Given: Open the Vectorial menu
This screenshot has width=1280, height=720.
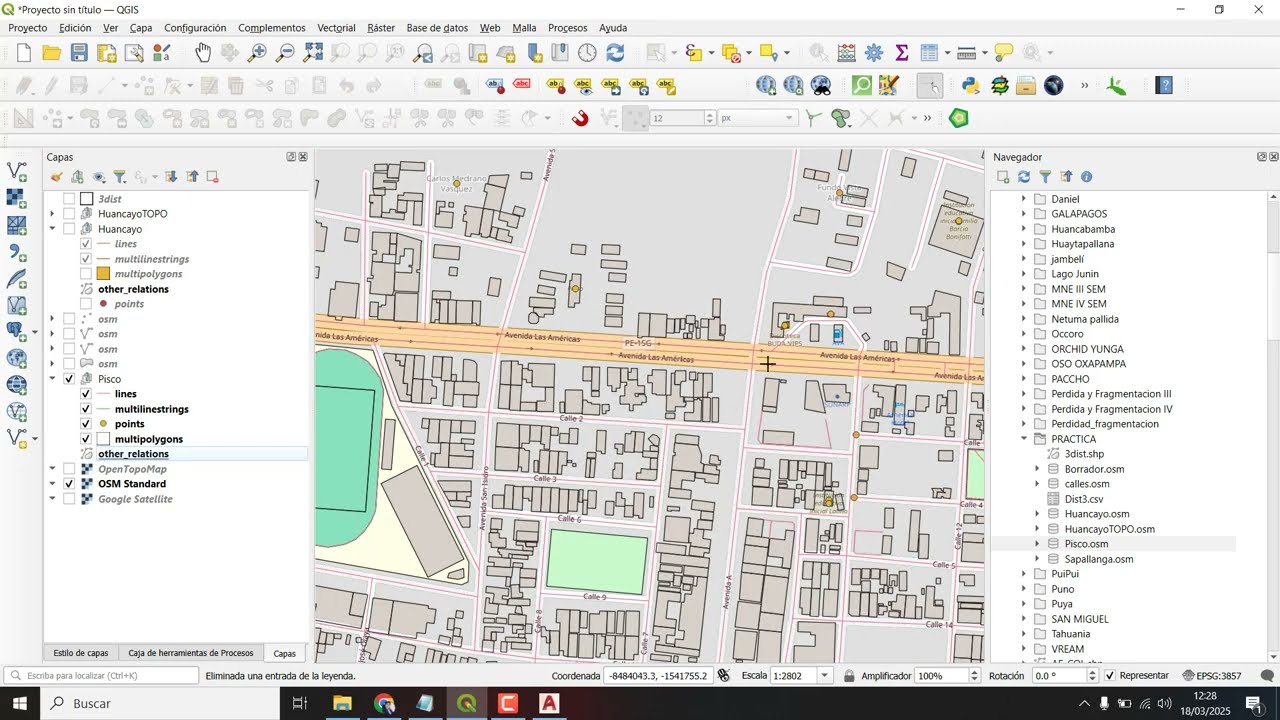Looking at the screenshot, I should click(337, 28).
